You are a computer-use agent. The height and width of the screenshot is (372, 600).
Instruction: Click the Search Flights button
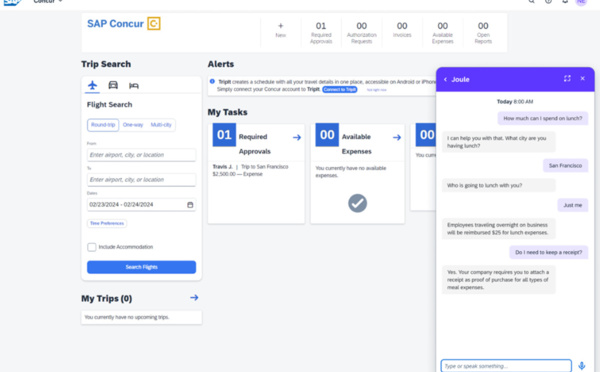[x=141, y=267]
